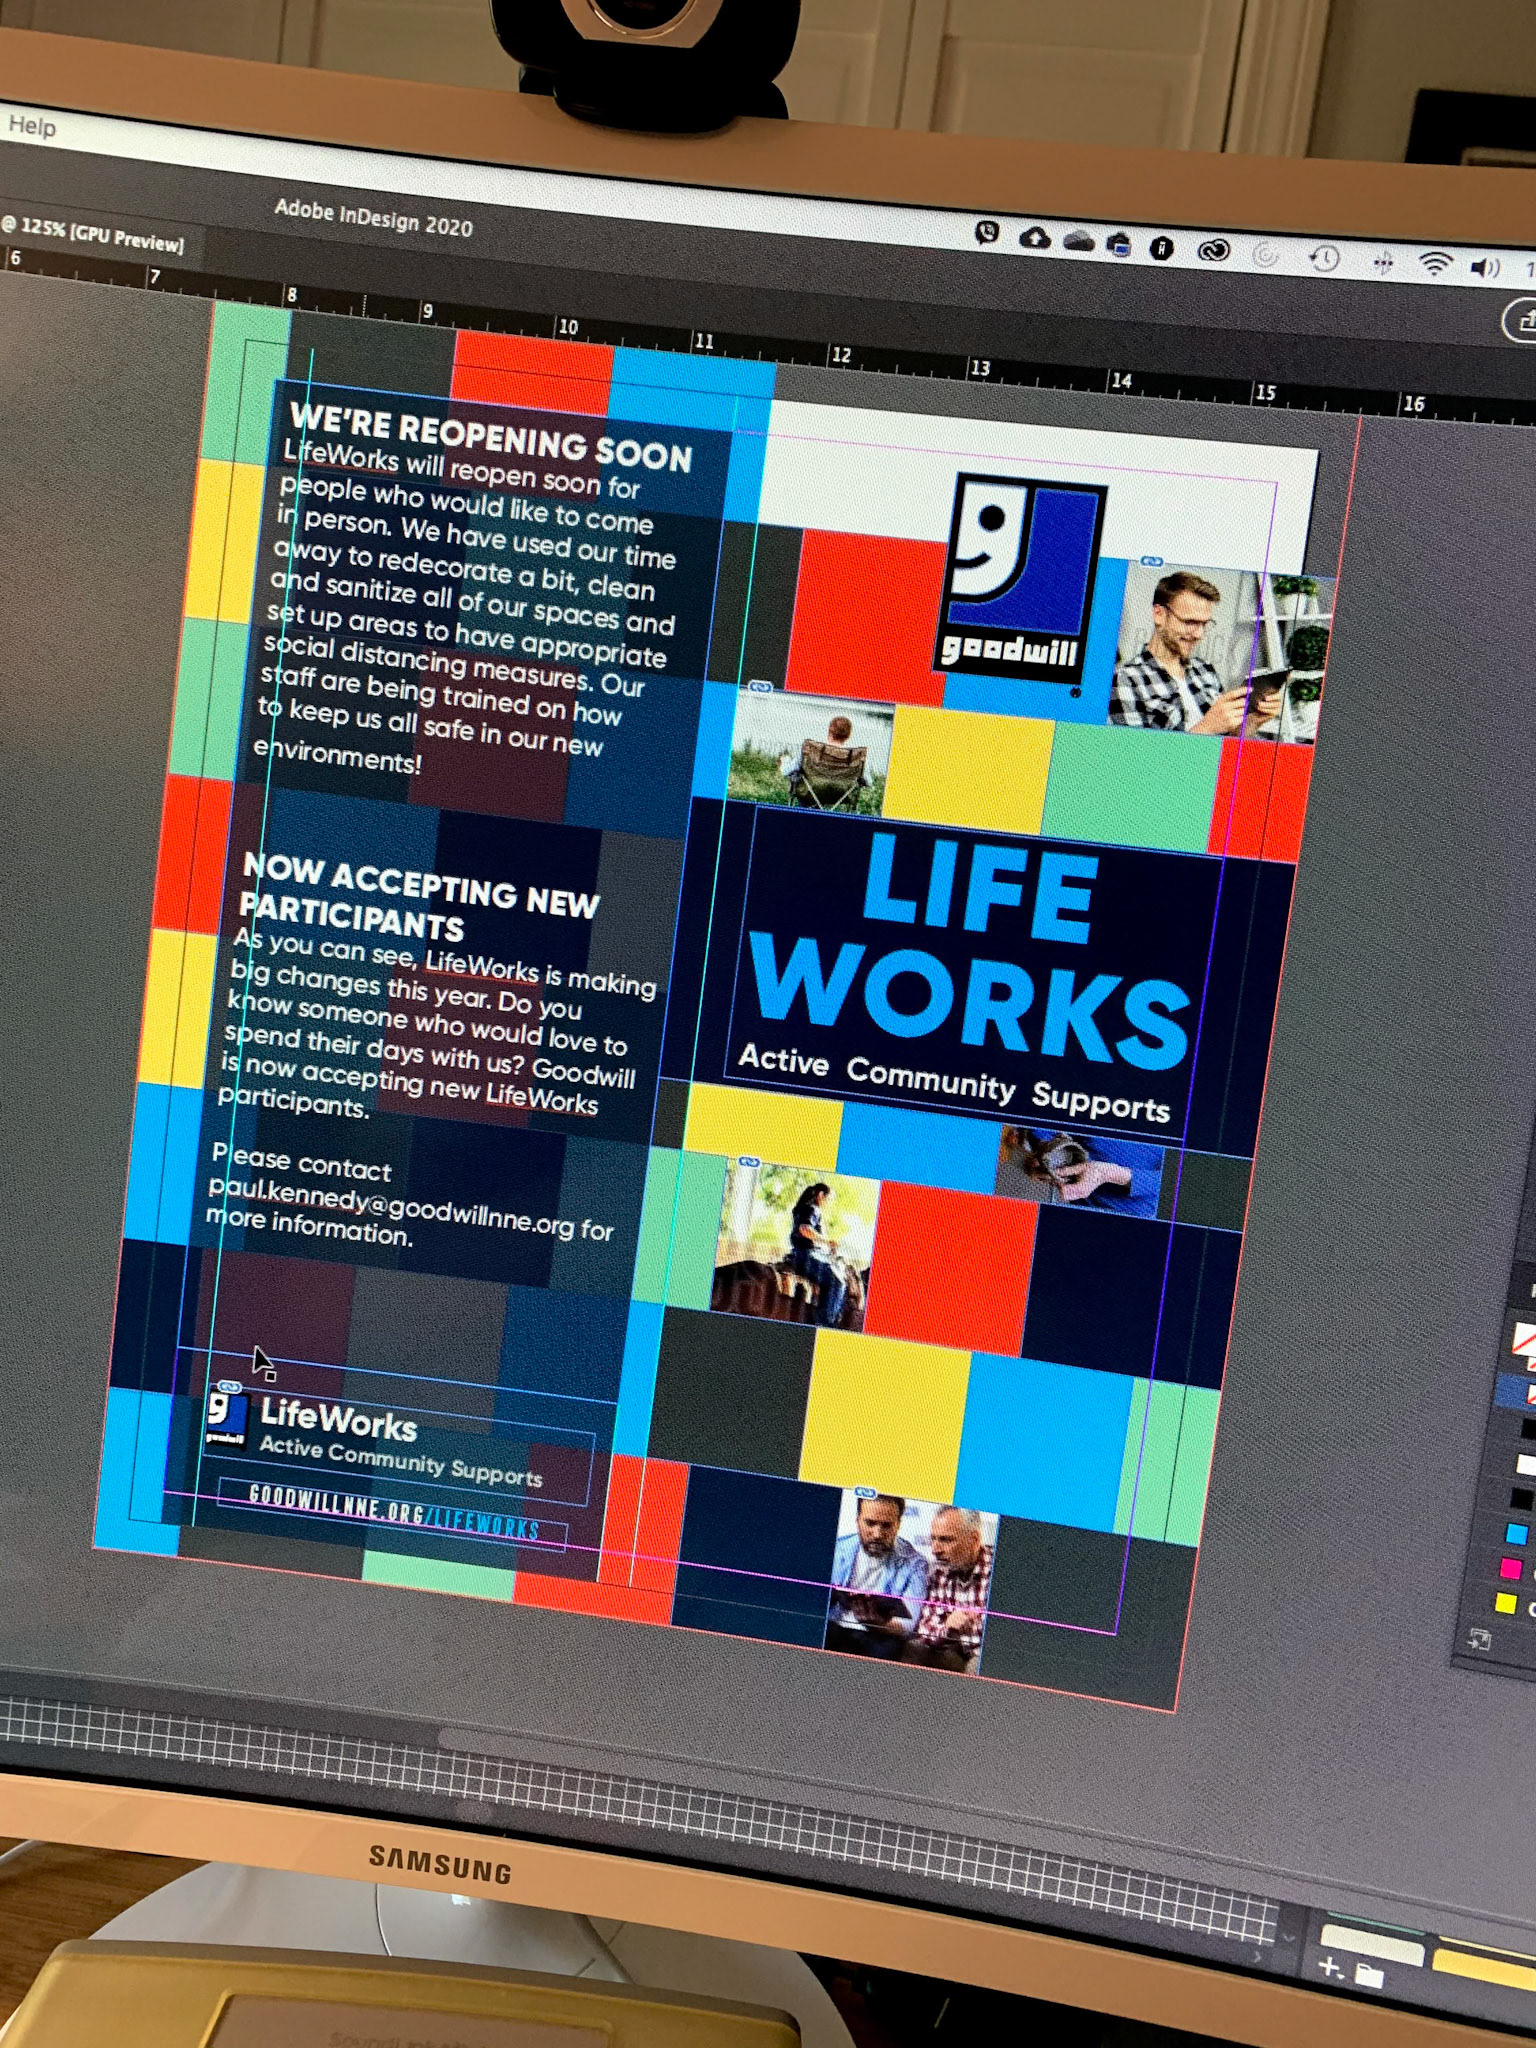Select the Magenta swatch
Image resolution: width=1536 pixels, height=2048 pixels.
click(x=1511, y=1567)
